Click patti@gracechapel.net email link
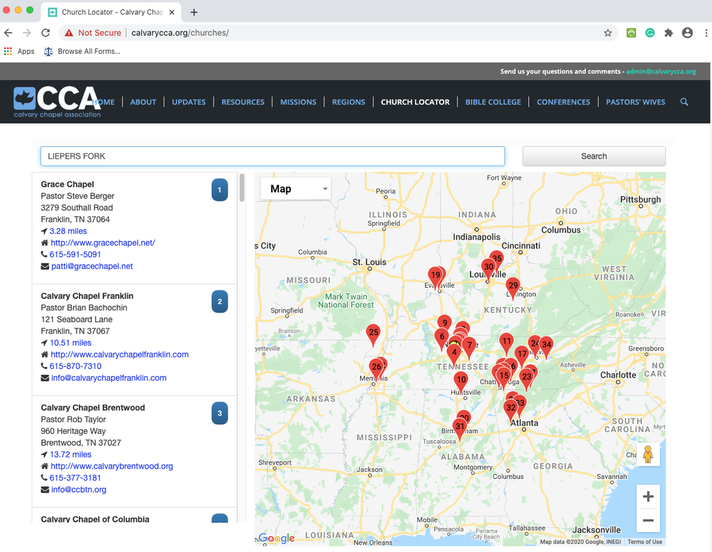Screen dimensions: 712x552 click(x=92, y=266)
